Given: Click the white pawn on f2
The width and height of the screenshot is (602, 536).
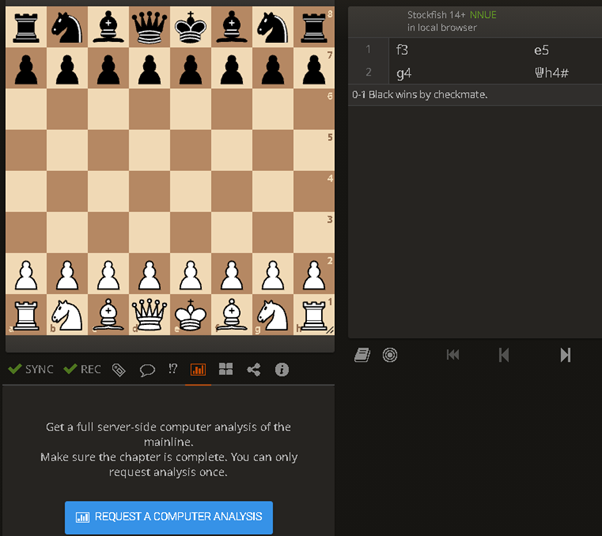Looking at the screenshot, I should click(x=232, y=274).
